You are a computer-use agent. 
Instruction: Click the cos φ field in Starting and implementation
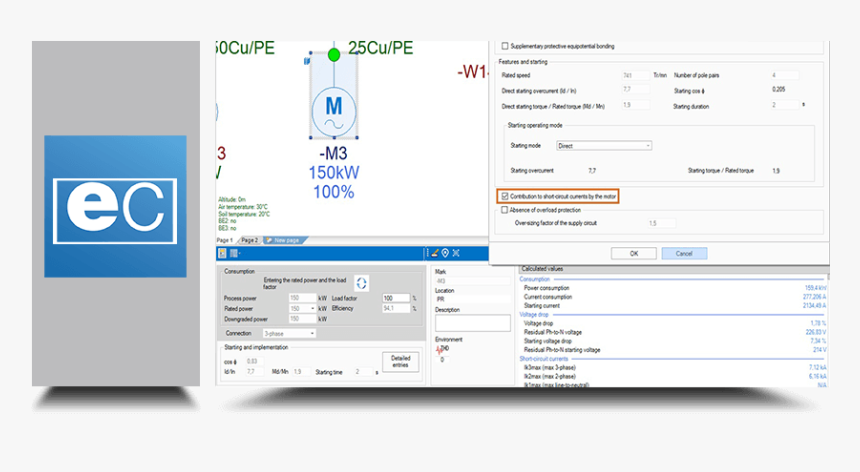point(255,361)
